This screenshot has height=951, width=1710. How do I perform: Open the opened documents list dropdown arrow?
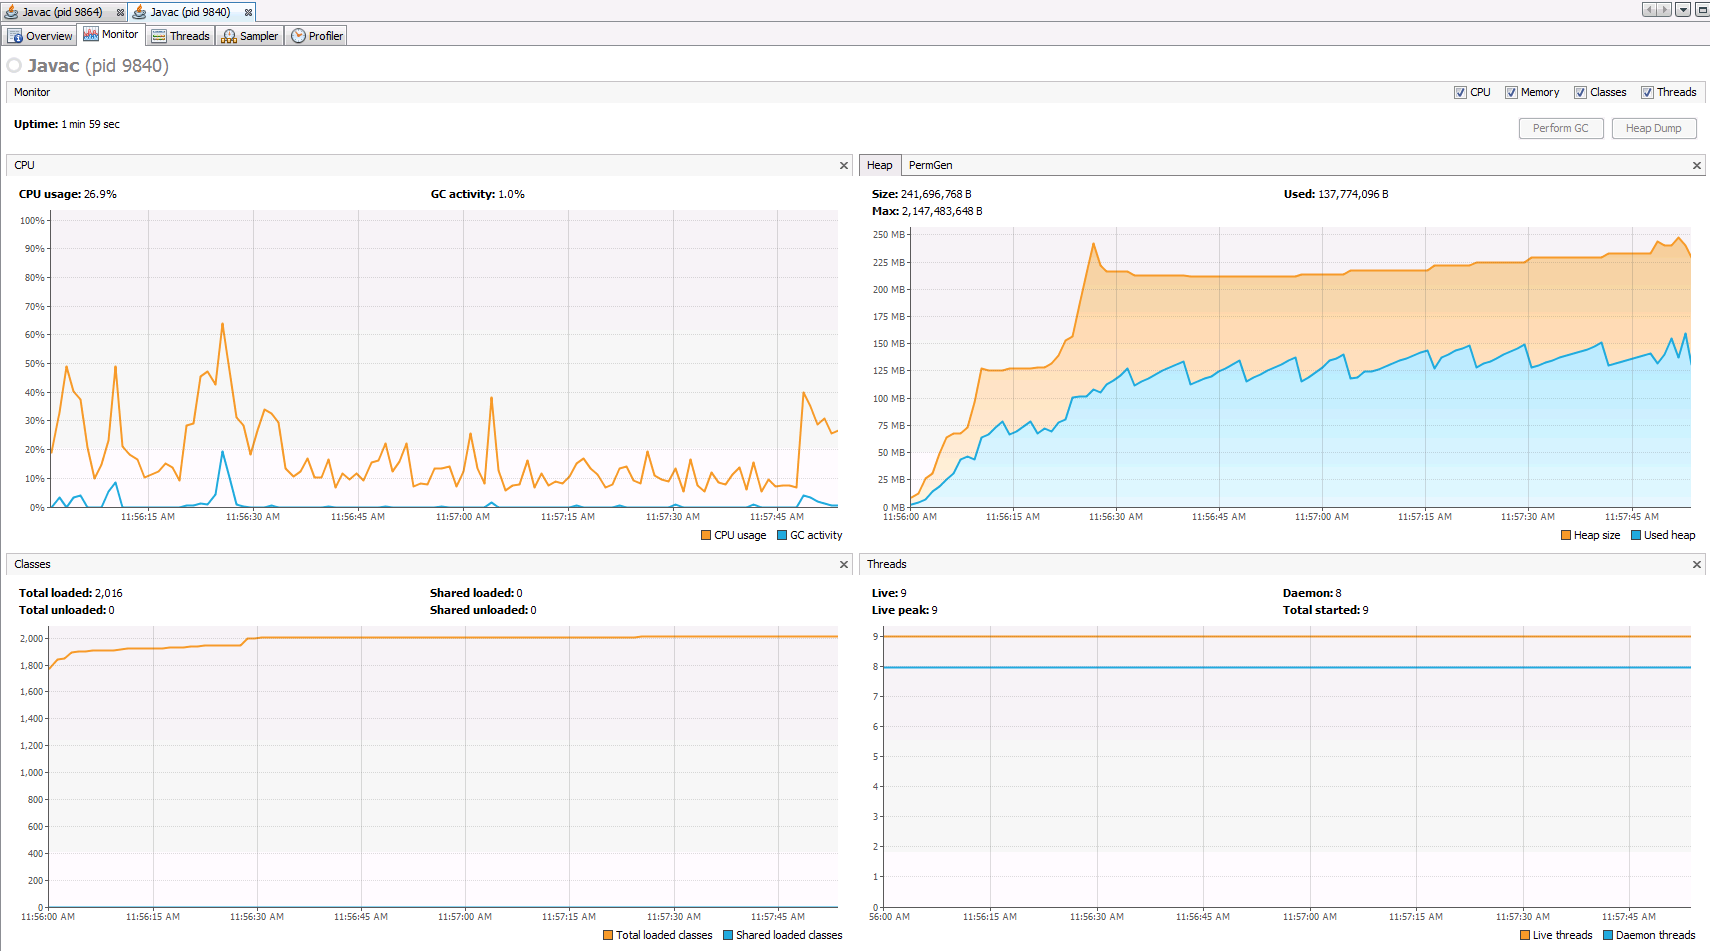[x=1683, y=10]
